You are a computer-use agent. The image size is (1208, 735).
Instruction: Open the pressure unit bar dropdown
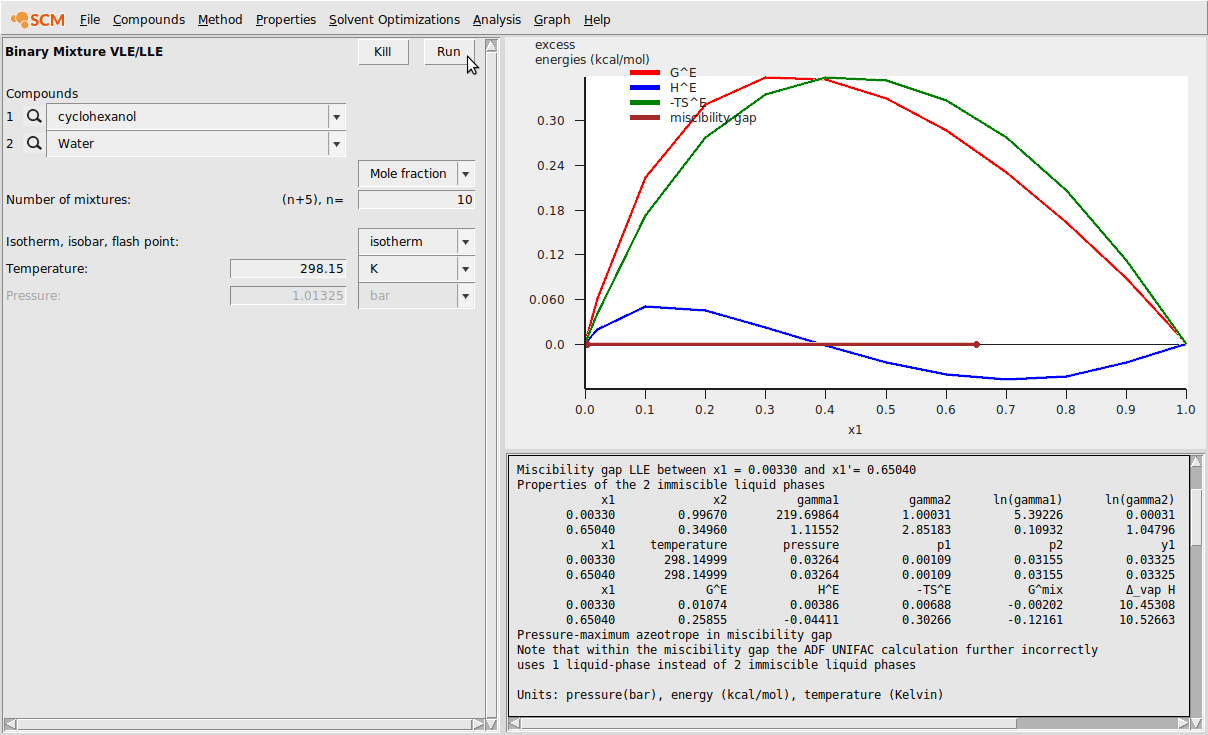(416, 296)
